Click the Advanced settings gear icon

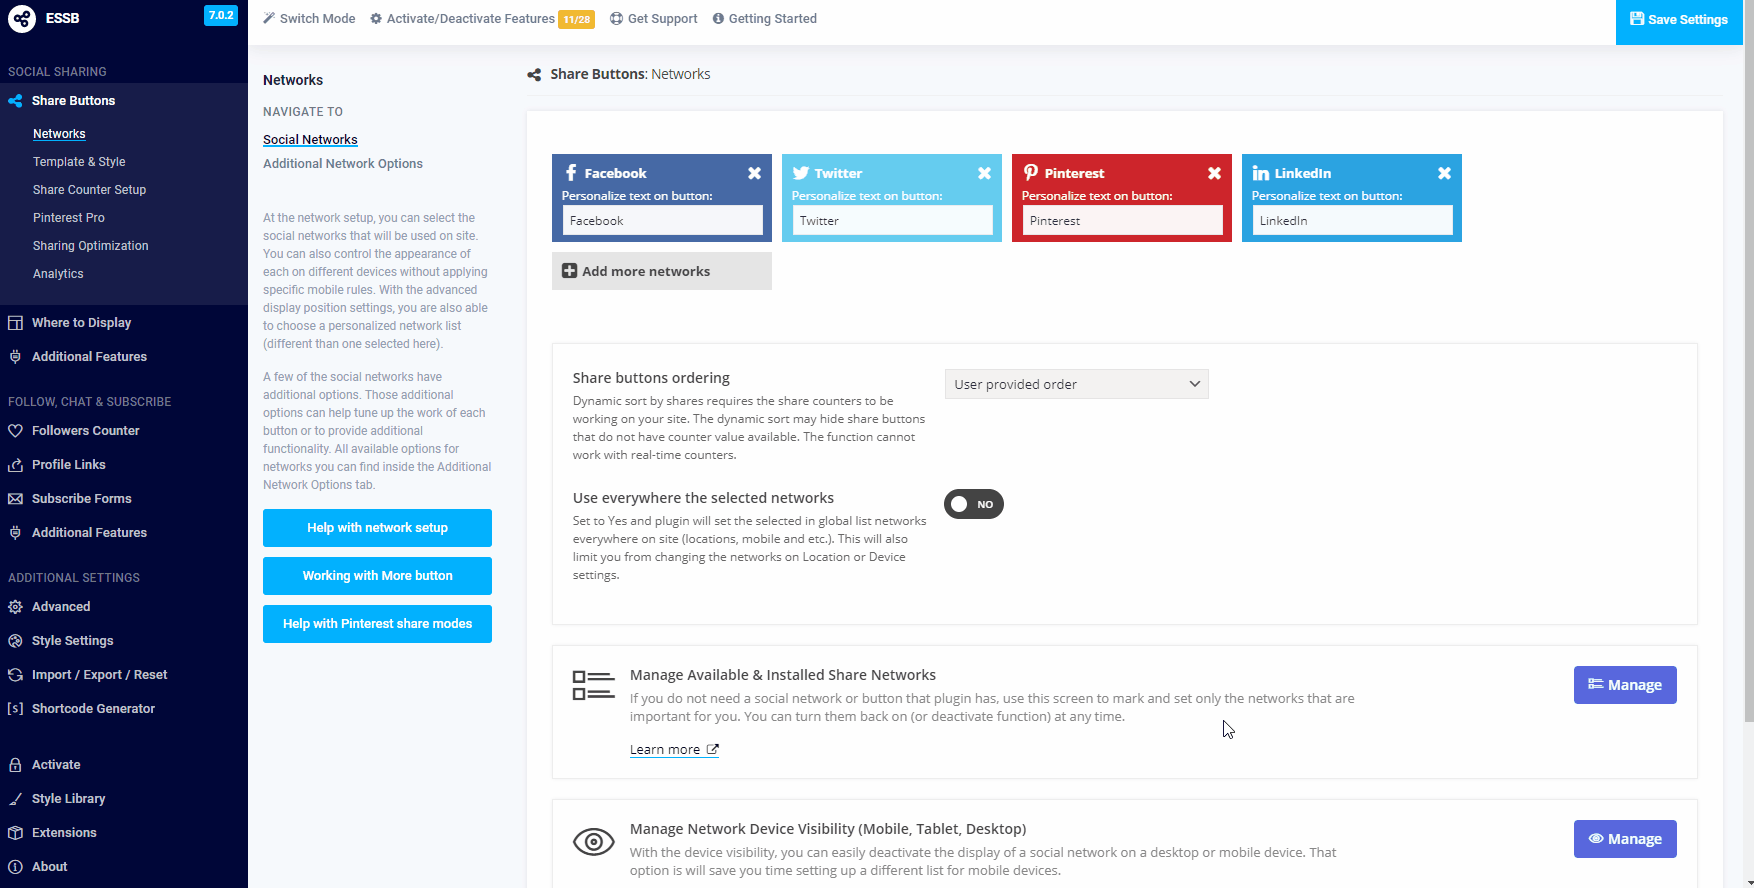[15, 607]
